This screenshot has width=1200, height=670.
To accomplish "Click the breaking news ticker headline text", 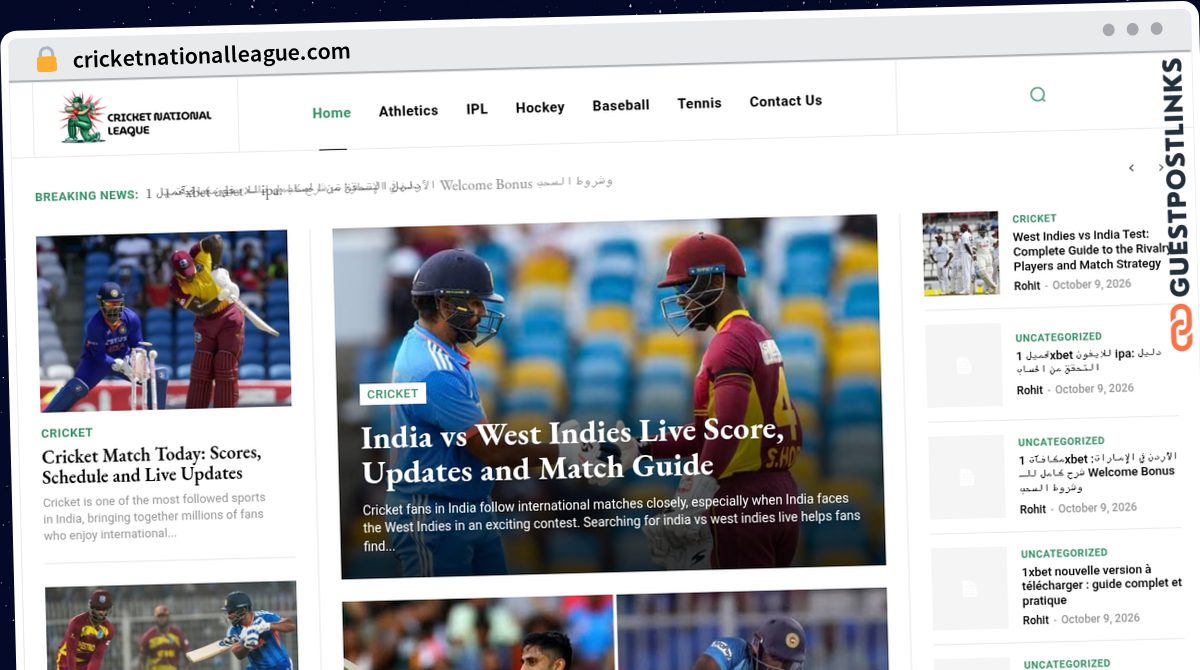I will click(x=380, y=188).
